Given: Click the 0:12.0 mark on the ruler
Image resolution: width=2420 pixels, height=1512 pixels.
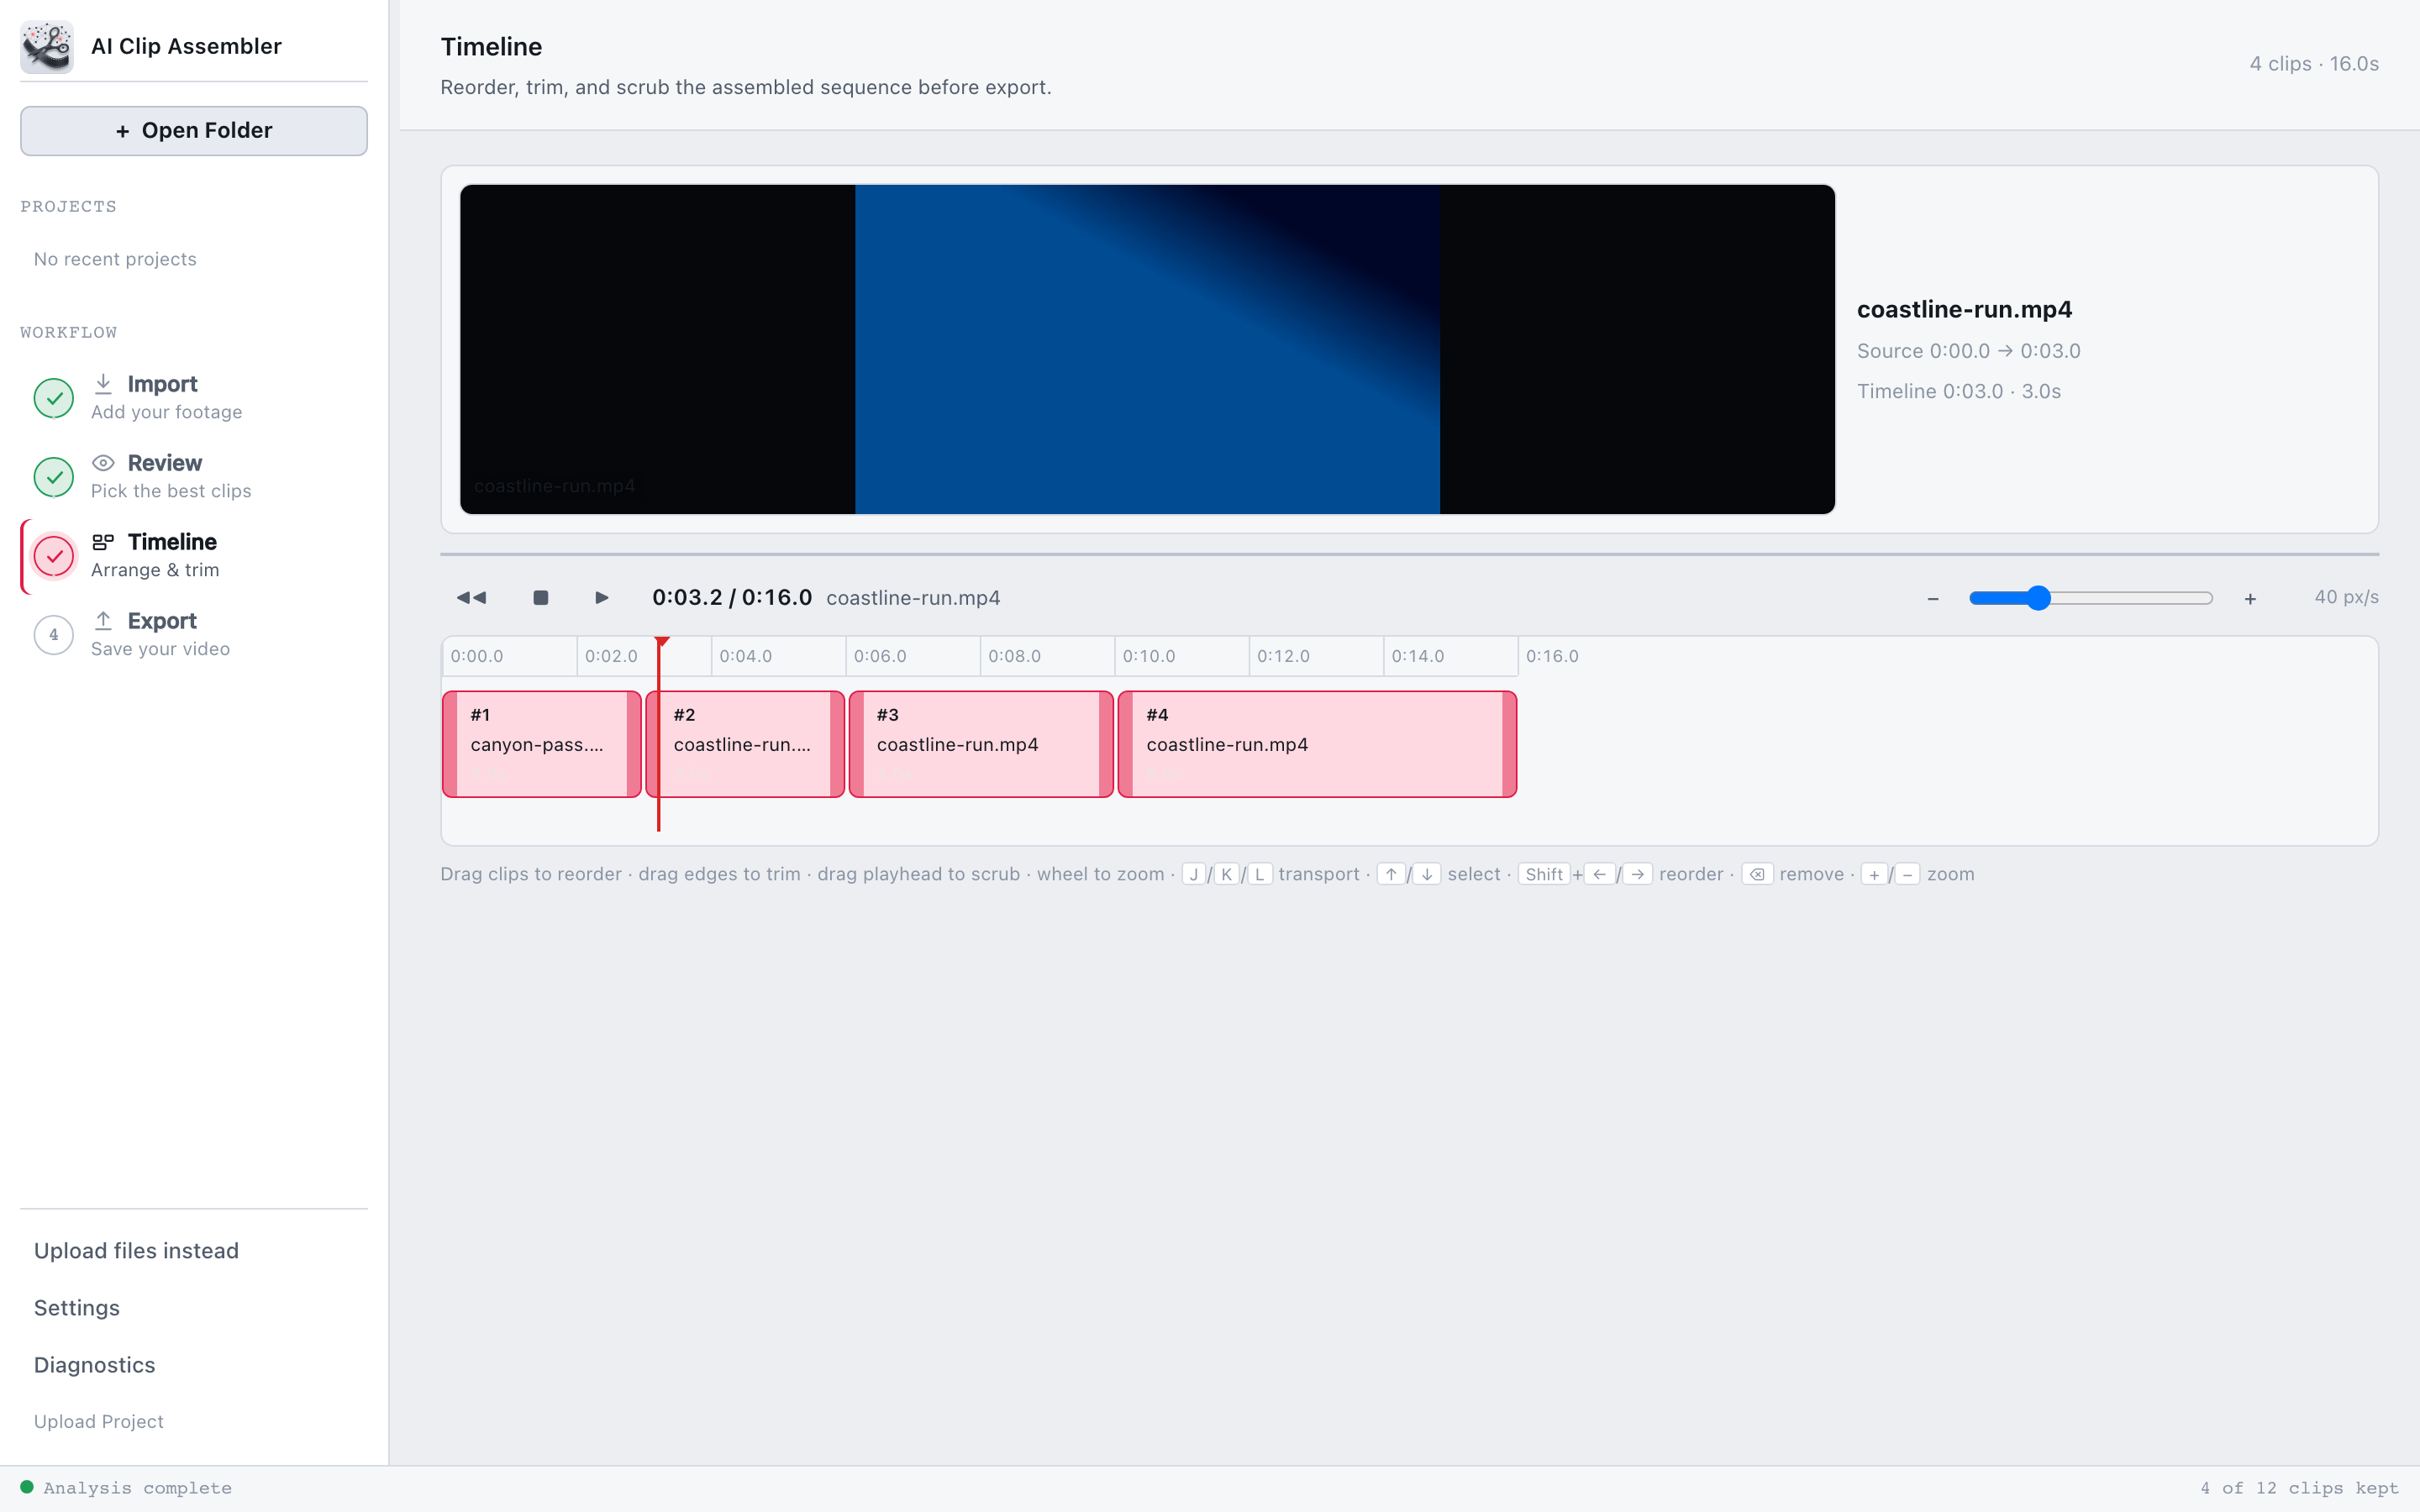Looking at the screenshot, I should (1283, 656).
